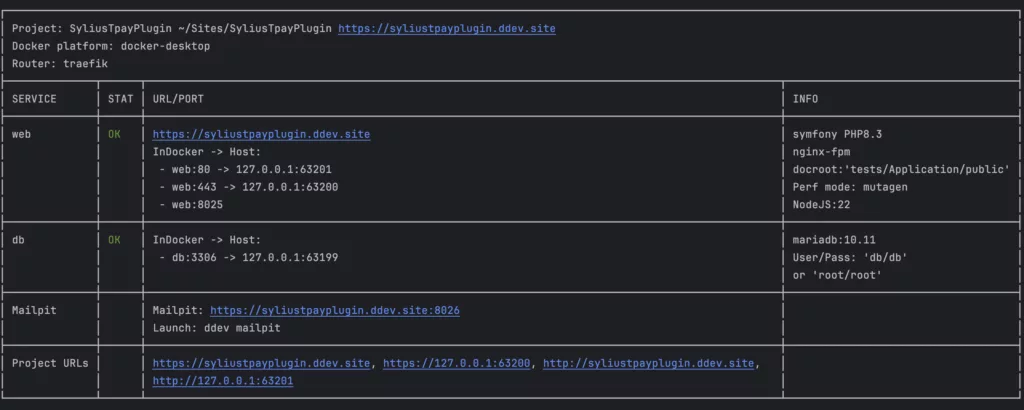
Task: Click the docroot 'tests/Application/public' text
Action: (x=901, y=170)
